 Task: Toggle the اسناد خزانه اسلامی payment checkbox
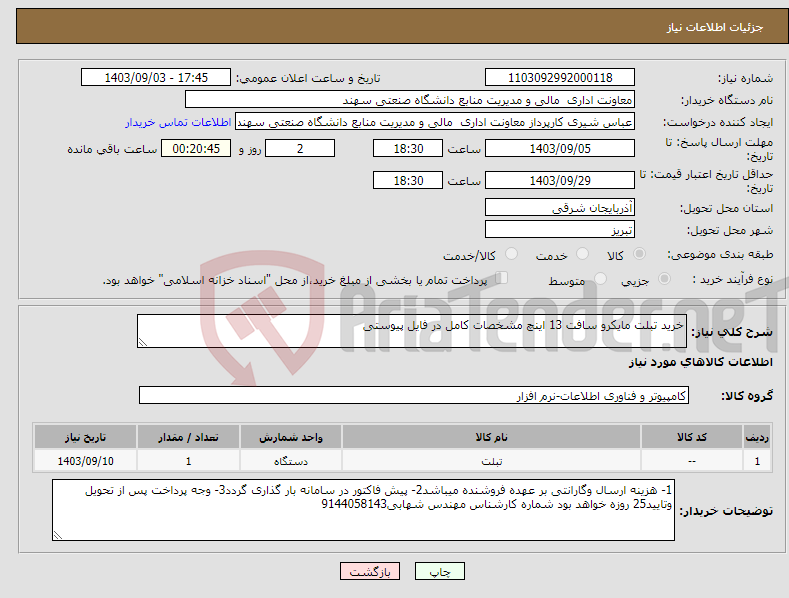pyautogui.click(x=502, y=278)
